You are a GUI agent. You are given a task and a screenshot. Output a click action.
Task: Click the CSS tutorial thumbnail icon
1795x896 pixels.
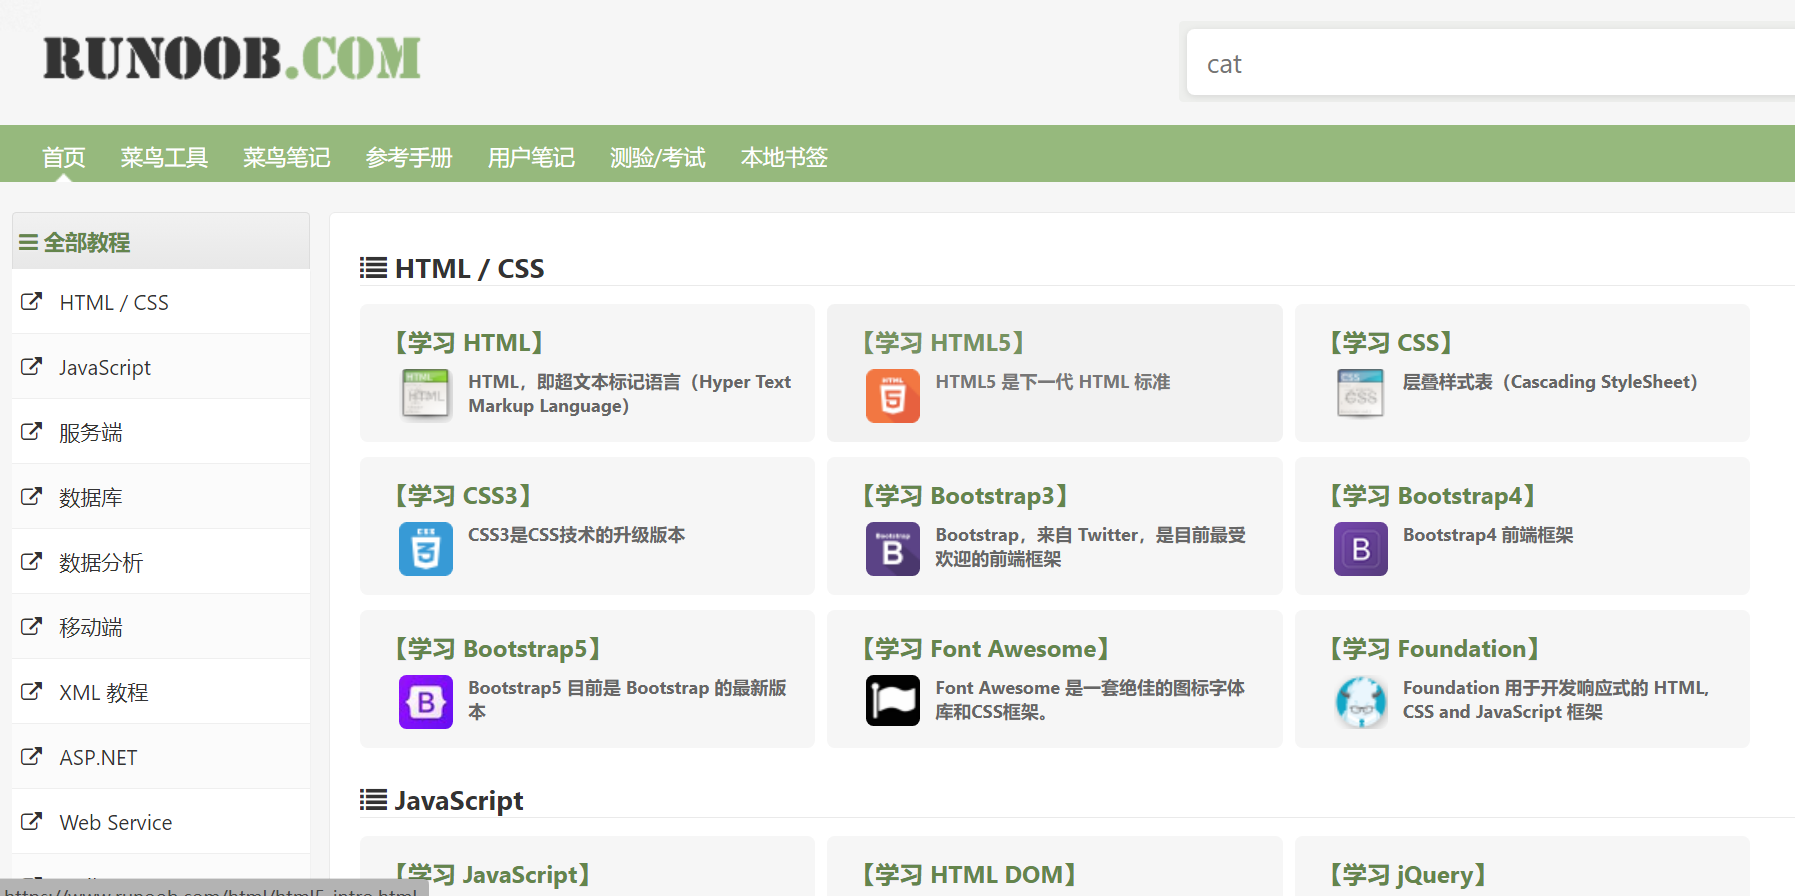(x=1360, y=393)
